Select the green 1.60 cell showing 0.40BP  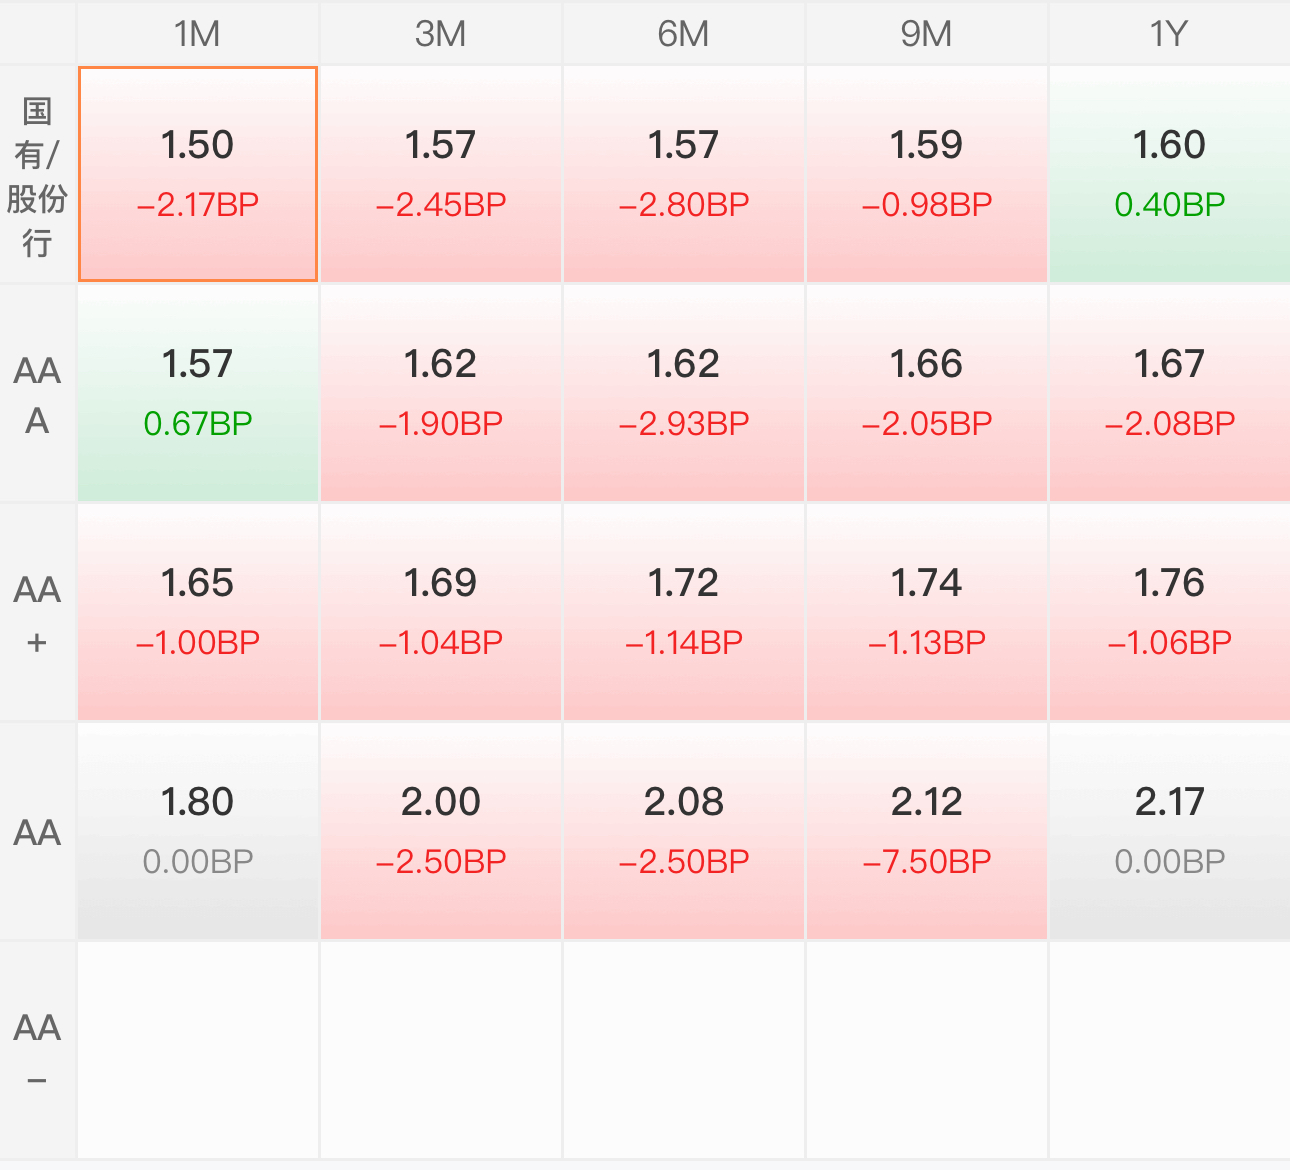point(1170,175)
